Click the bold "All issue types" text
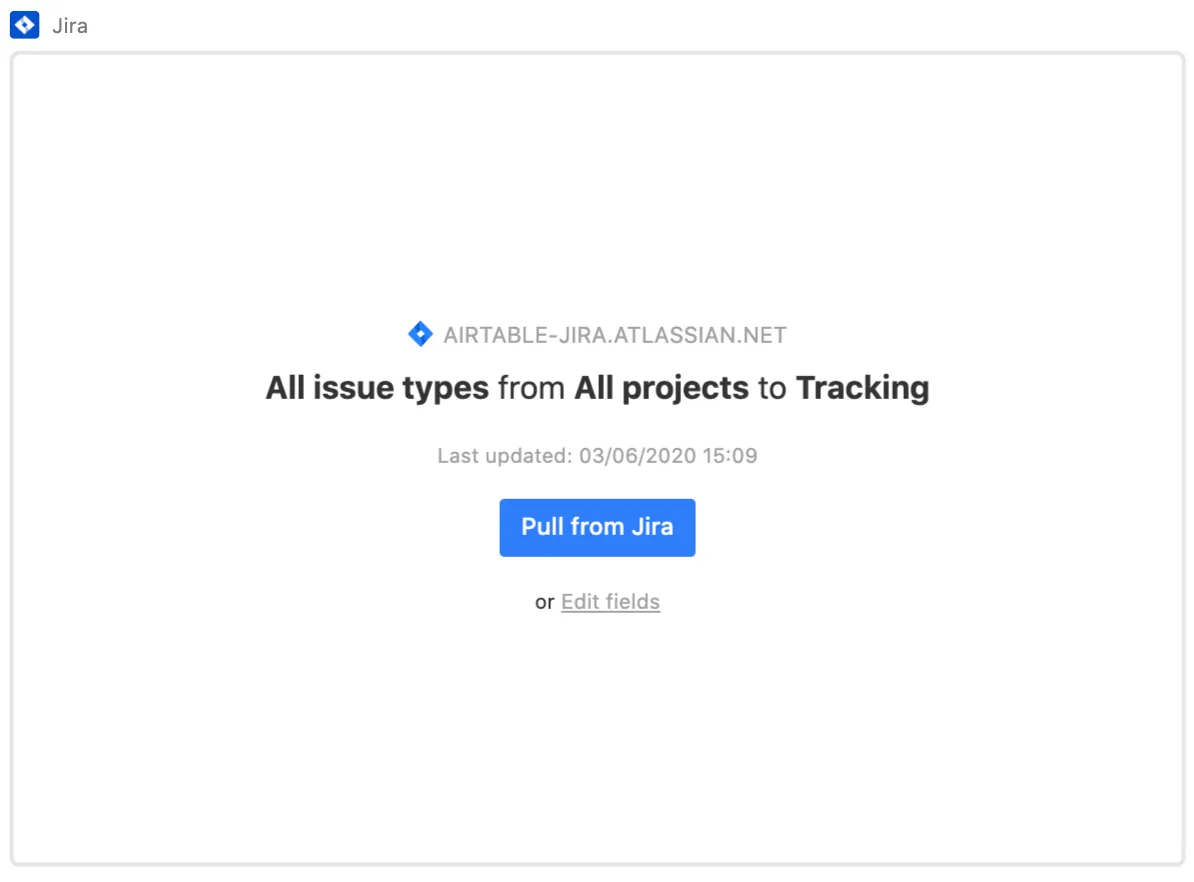Viewport: 1194px width, 882px height. pos(377,388)
